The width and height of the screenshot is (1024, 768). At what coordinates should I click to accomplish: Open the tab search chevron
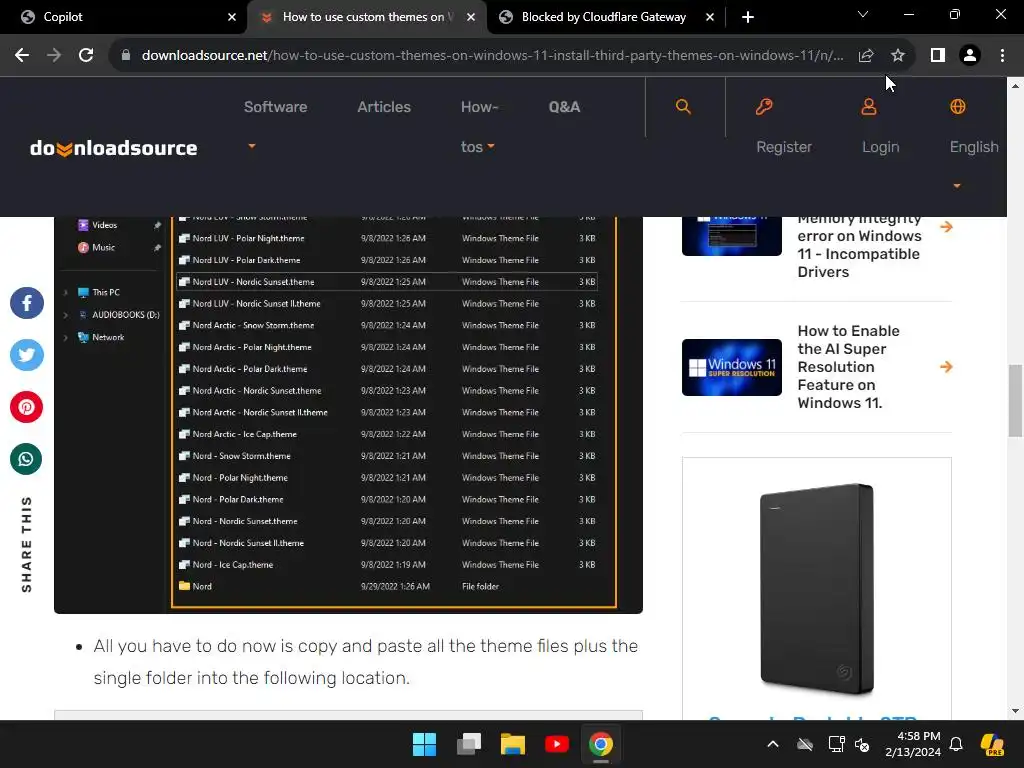click(863, 14)
